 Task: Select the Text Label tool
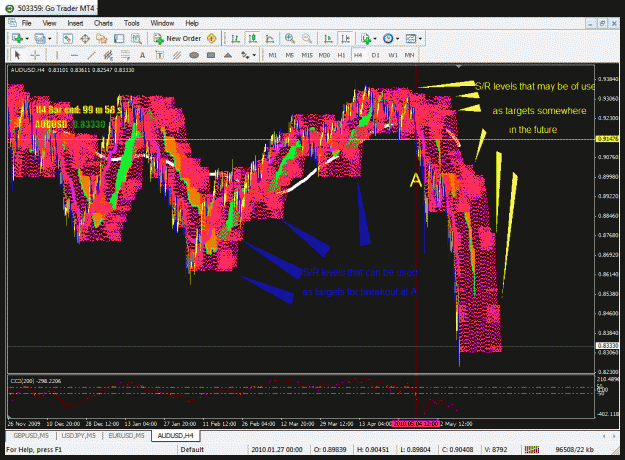159,55
